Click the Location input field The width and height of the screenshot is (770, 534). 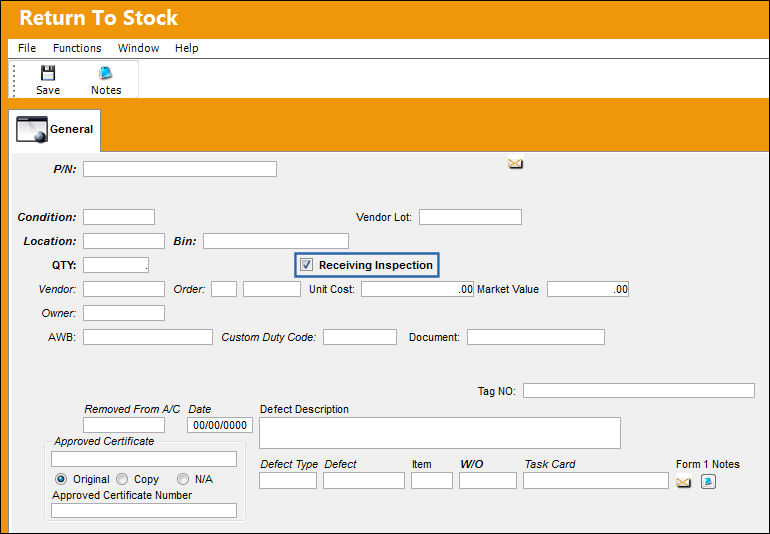click(x=124, y=241)
